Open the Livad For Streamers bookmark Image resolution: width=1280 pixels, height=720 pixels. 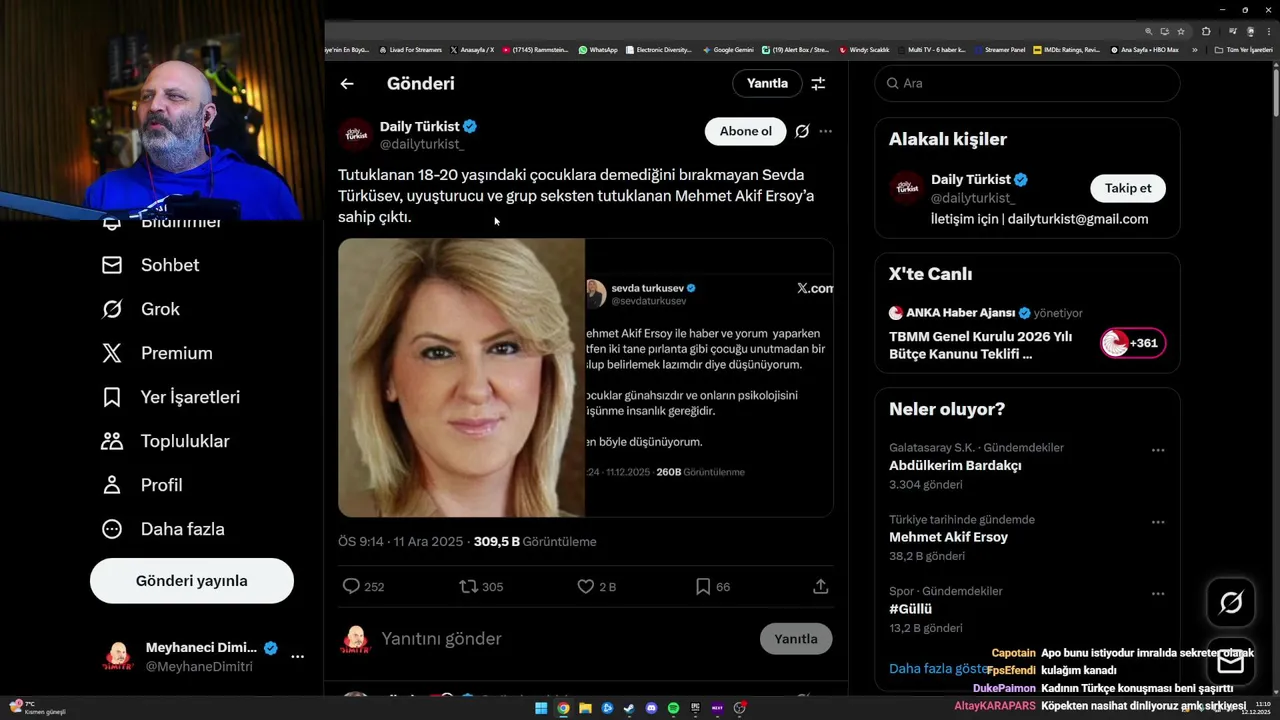[410, 50]
